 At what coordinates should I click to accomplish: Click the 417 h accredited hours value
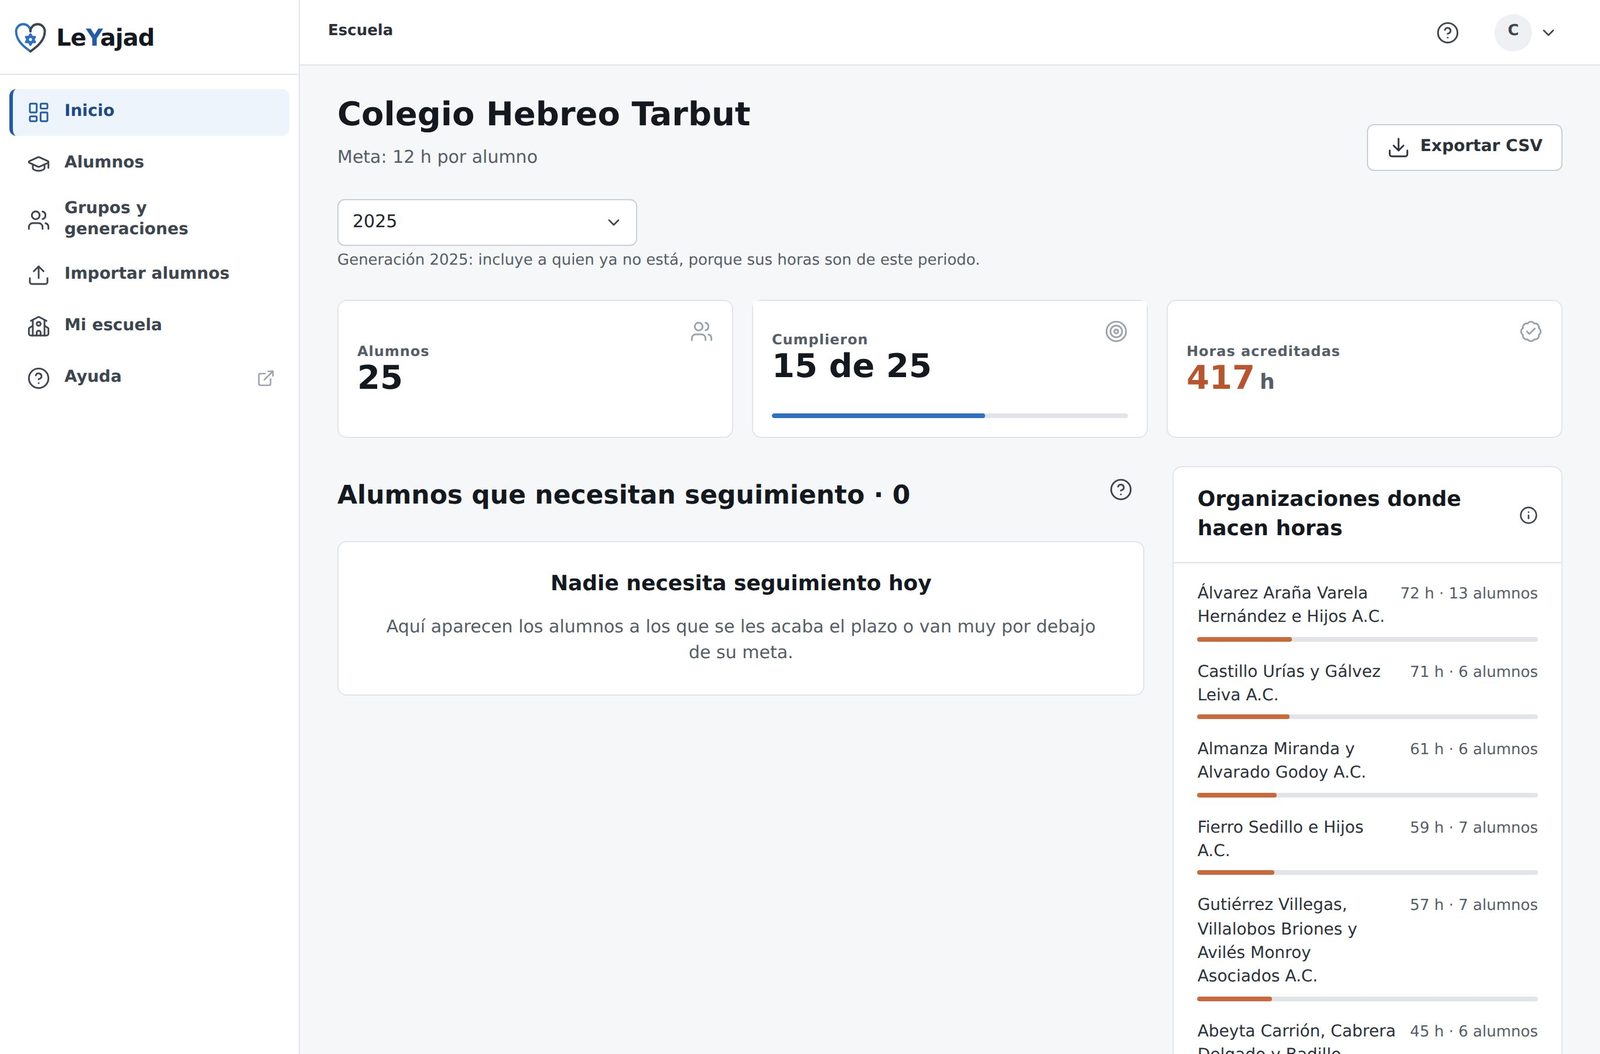pos(1230,378)
